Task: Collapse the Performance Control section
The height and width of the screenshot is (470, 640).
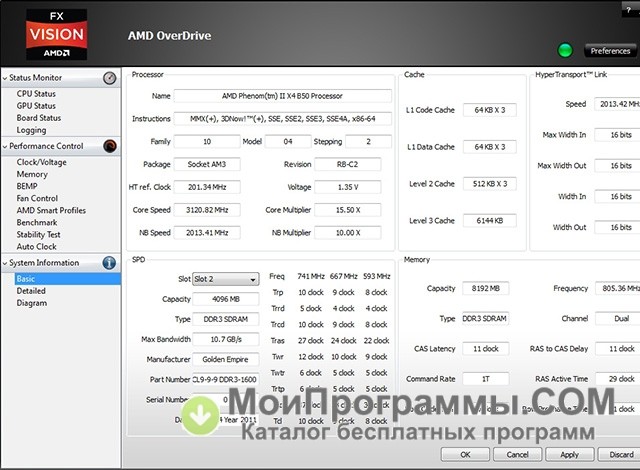Action: tap(5, 146)
